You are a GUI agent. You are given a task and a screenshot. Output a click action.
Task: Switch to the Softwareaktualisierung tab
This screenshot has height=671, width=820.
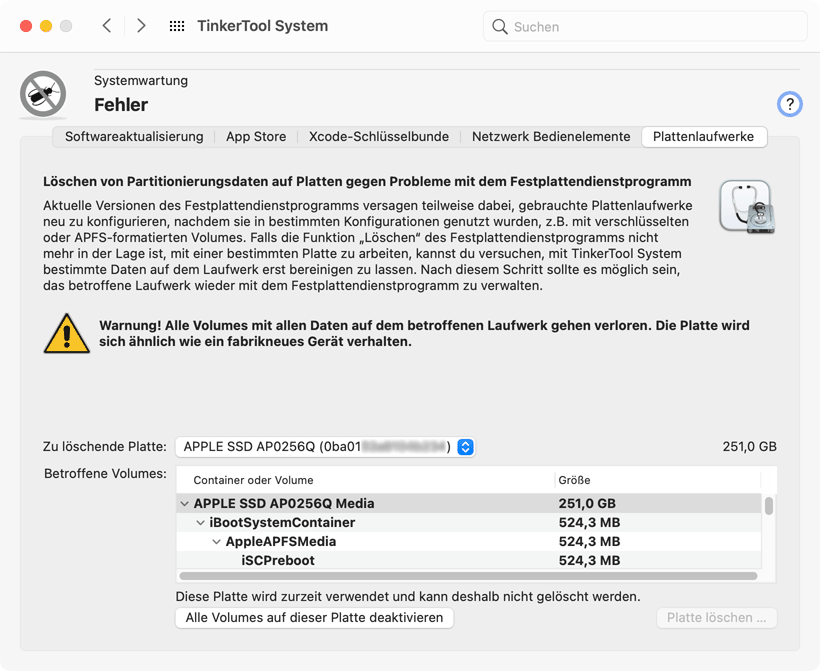134,137
